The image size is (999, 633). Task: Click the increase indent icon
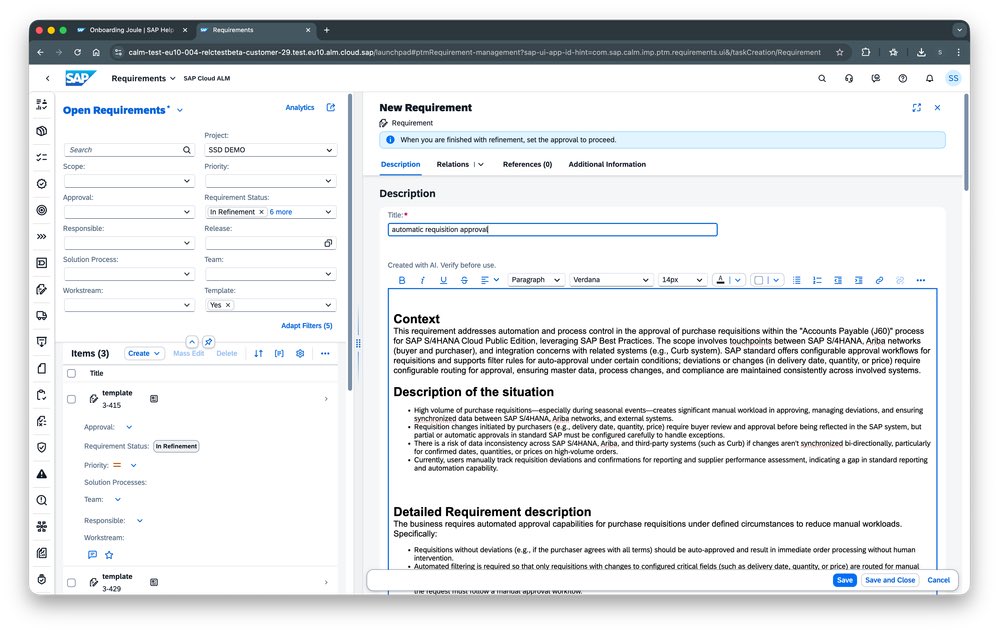858,280
